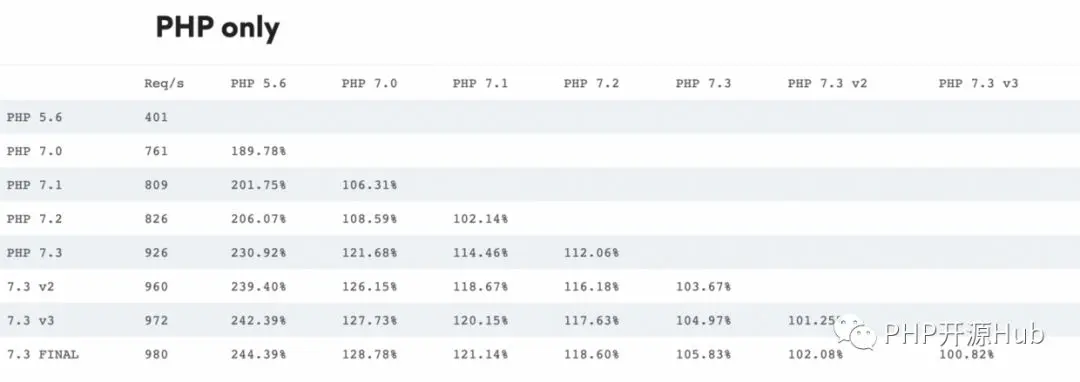Select the 112.06% cell
1080x382 pixels.
[x=591, y=253]
